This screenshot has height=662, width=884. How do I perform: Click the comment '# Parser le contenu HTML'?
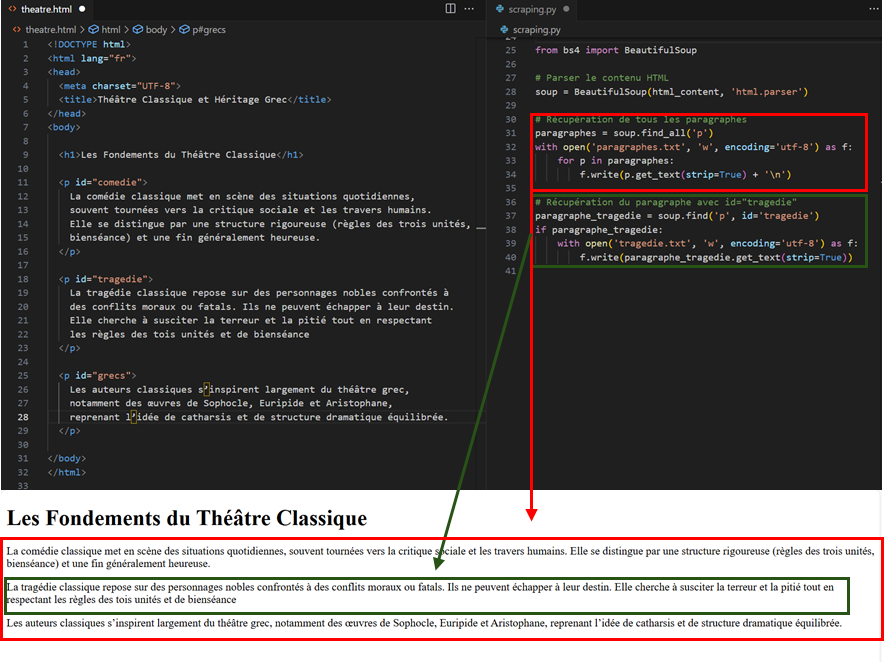click(x=602, y=78)
